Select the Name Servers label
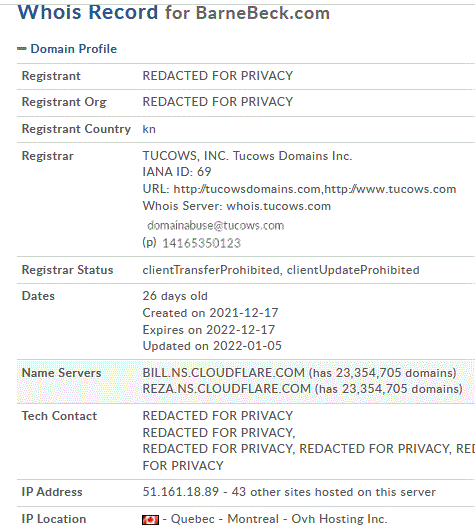475x528 pixels. (x=61, y=373)
